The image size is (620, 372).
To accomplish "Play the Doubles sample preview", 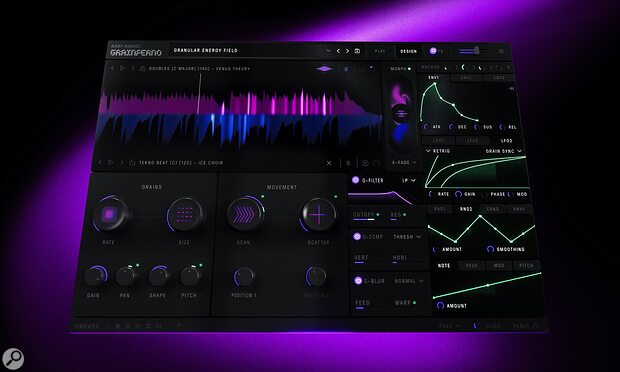I will coord(123,68).
